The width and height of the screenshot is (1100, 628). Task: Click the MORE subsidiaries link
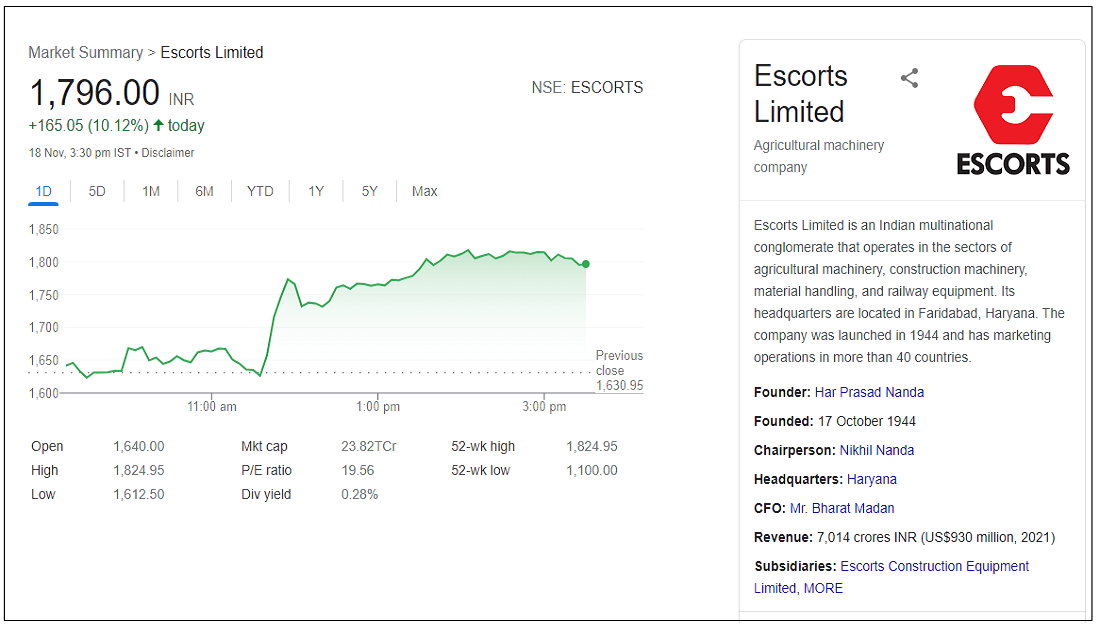coord(823,588)
